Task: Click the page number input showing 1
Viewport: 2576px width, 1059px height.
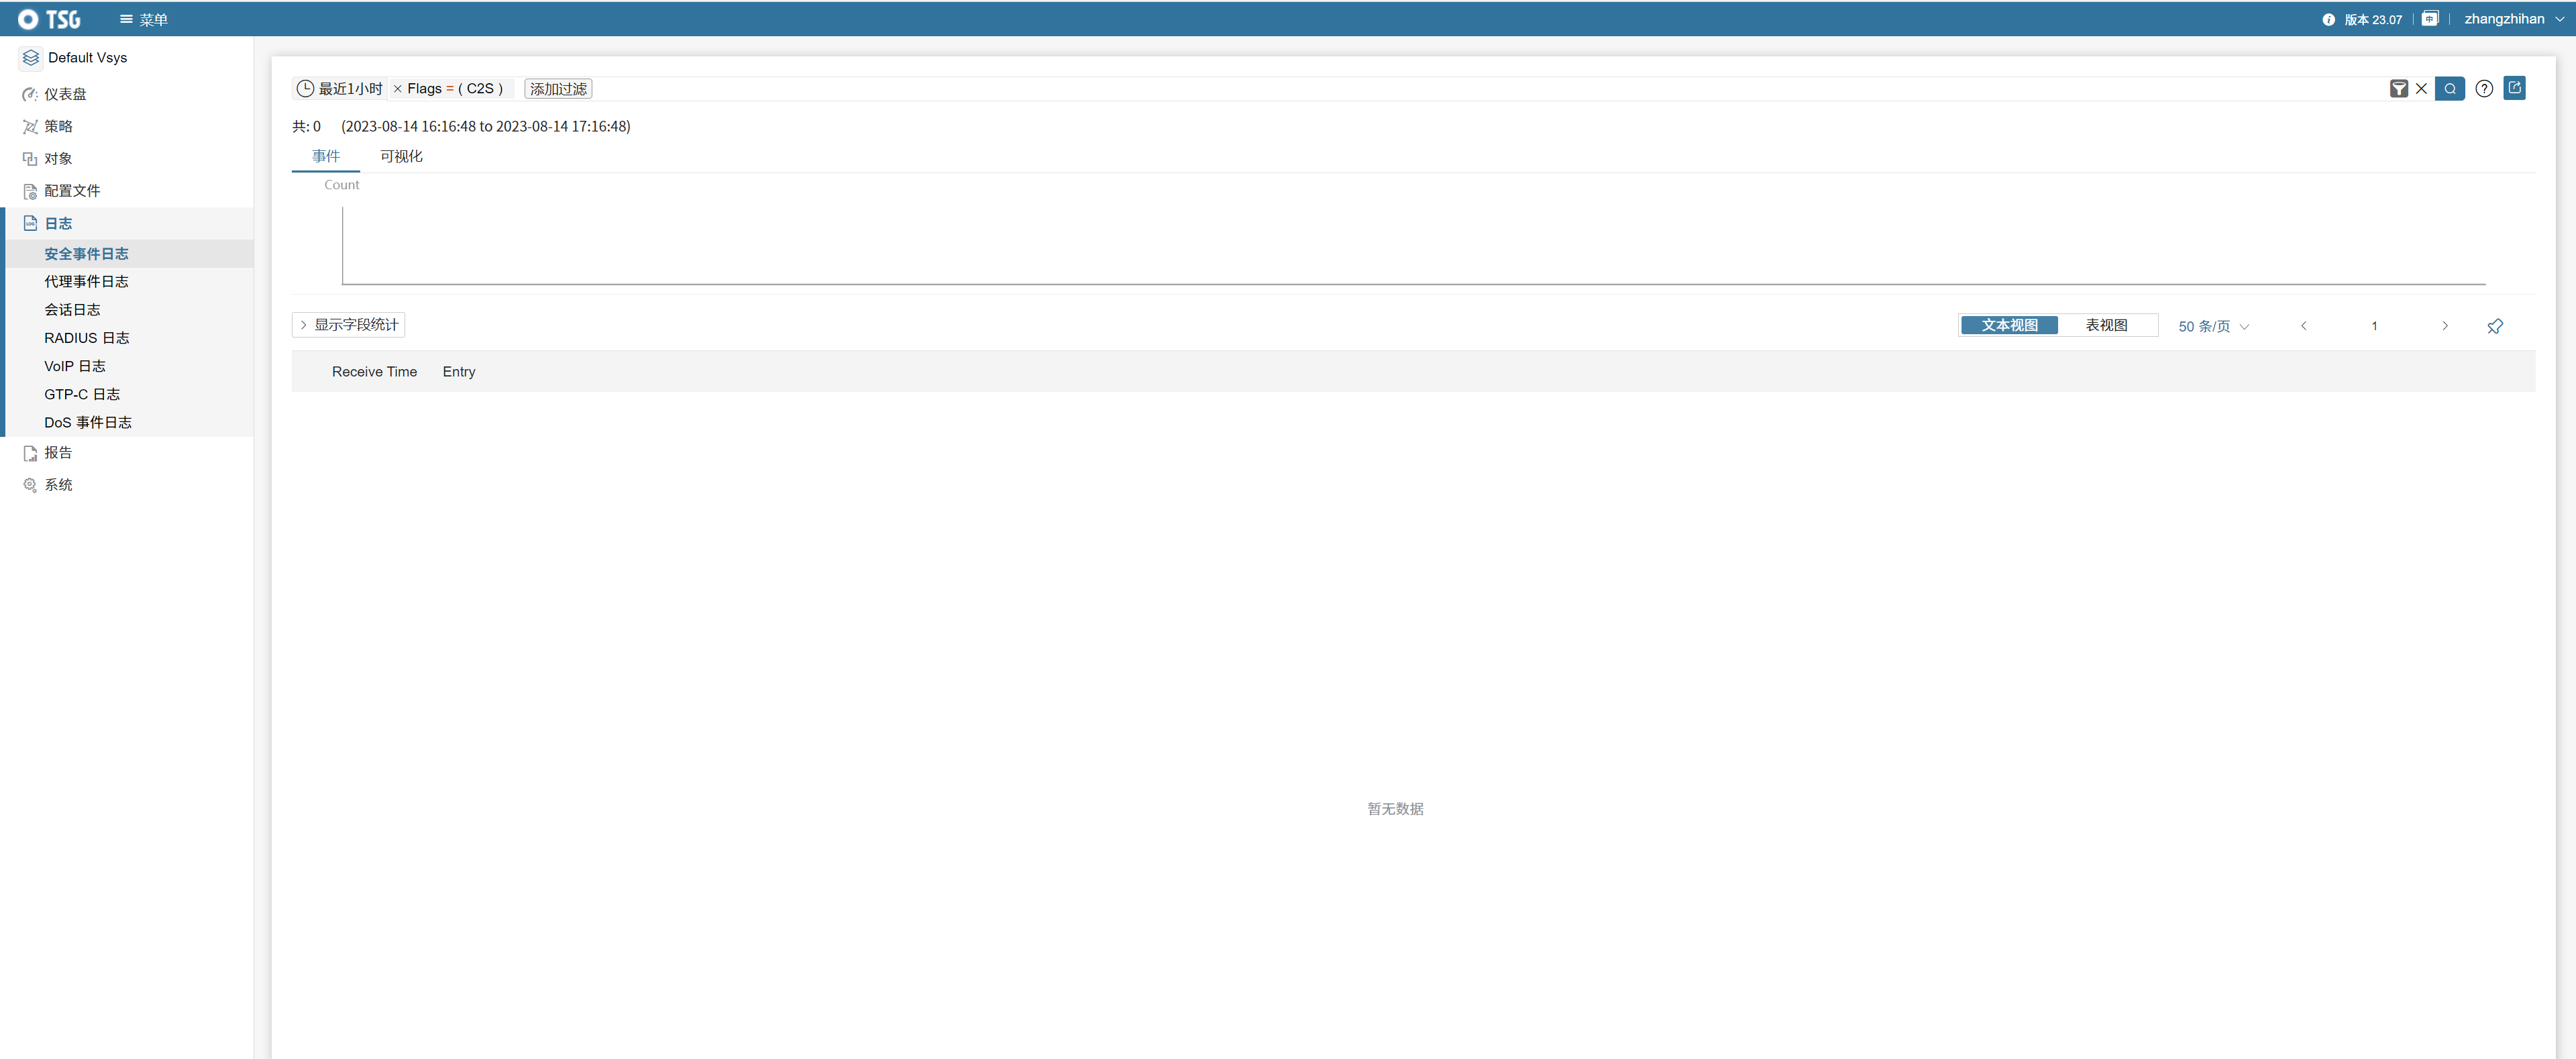Action: (2374, 325)
